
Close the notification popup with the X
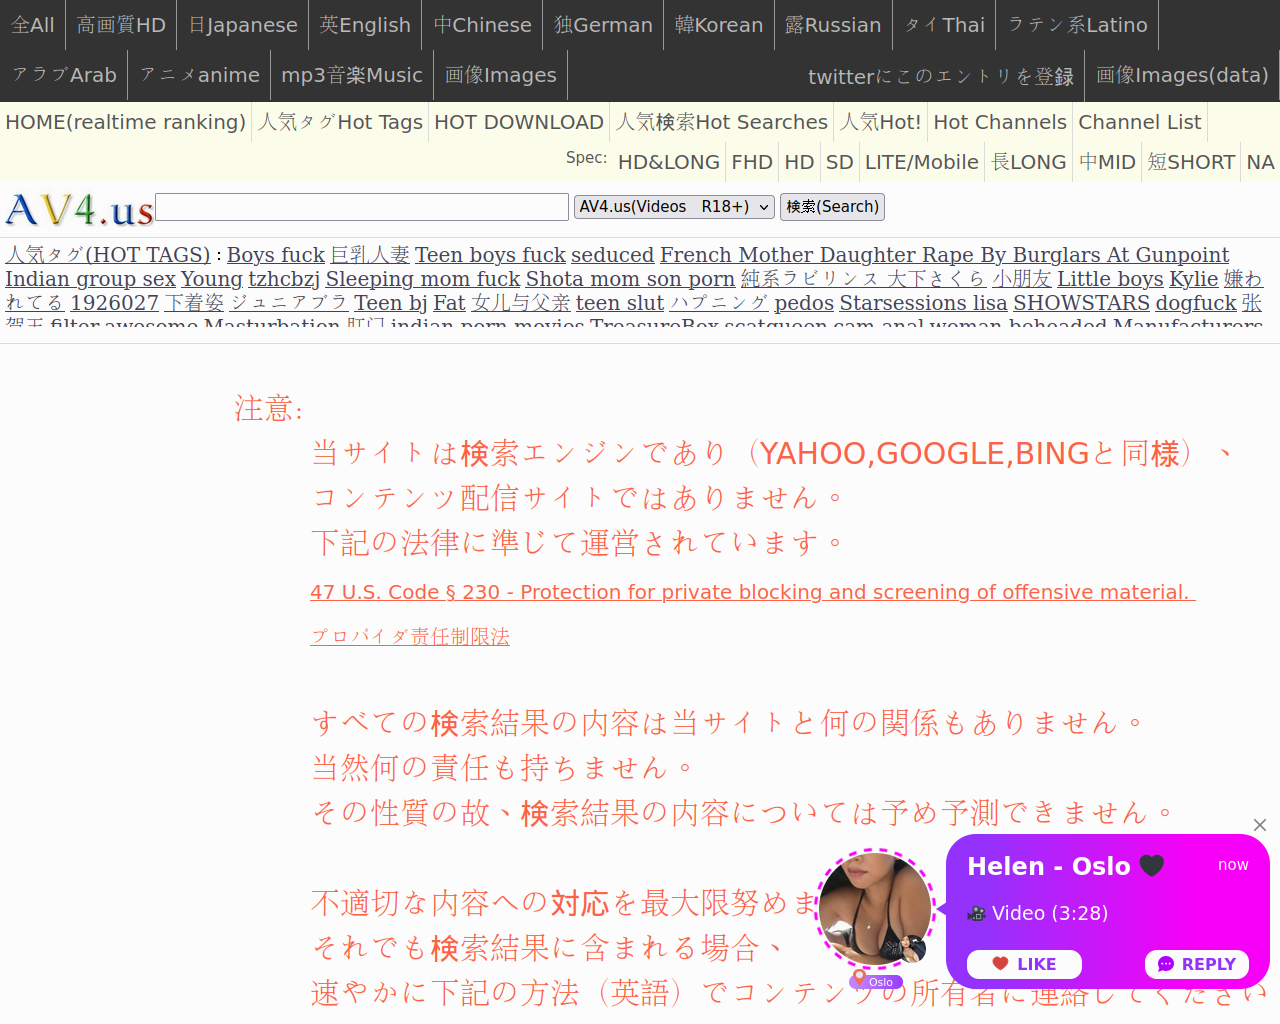(x=1260, y=825)
